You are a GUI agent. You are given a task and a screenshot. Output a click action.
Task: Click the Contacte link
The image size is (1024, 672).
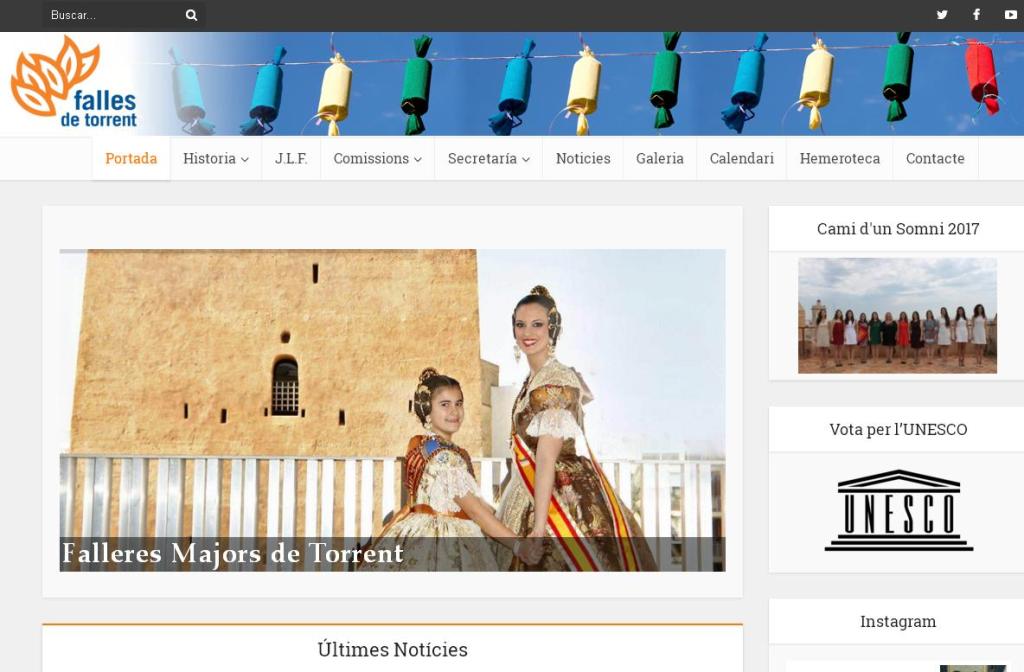(x=935, y=158)
